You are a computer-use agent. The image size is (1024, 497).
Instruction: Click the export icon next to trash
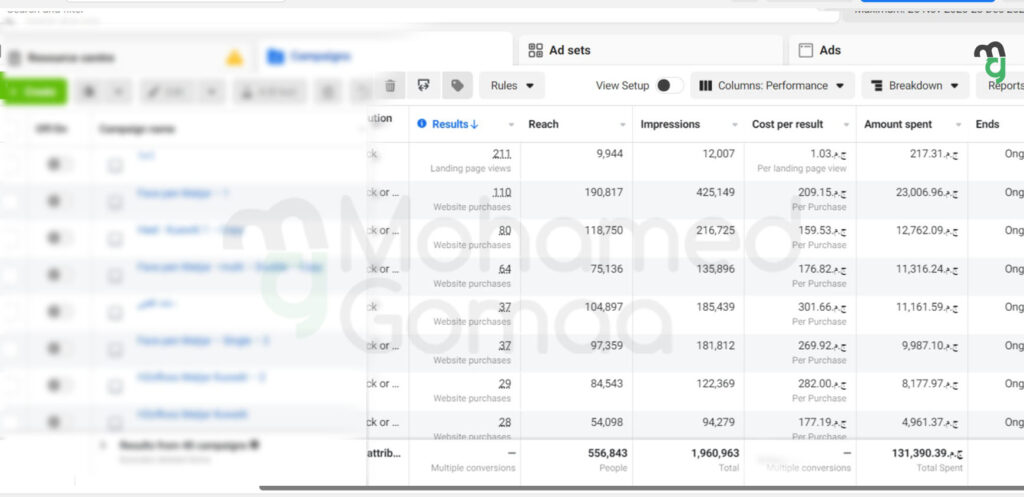click(x=424, y=86)
